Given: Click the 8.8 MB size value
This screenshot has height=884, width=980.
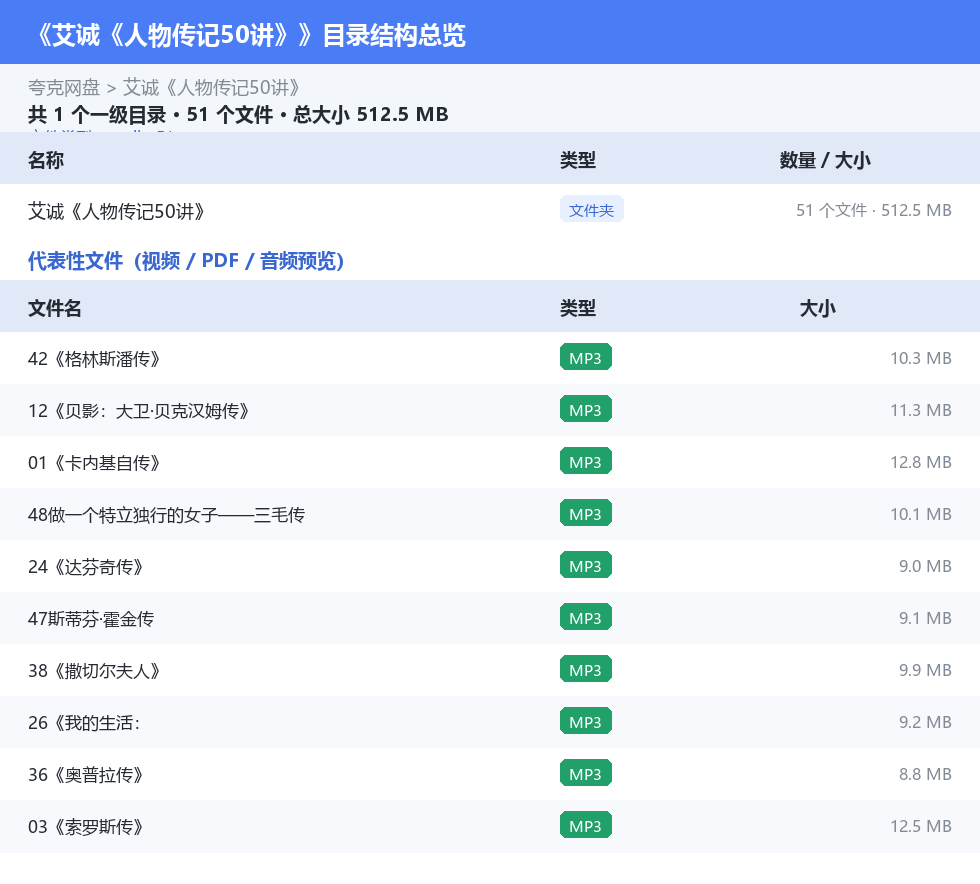Looking at the screenshot, I should 925,773.
